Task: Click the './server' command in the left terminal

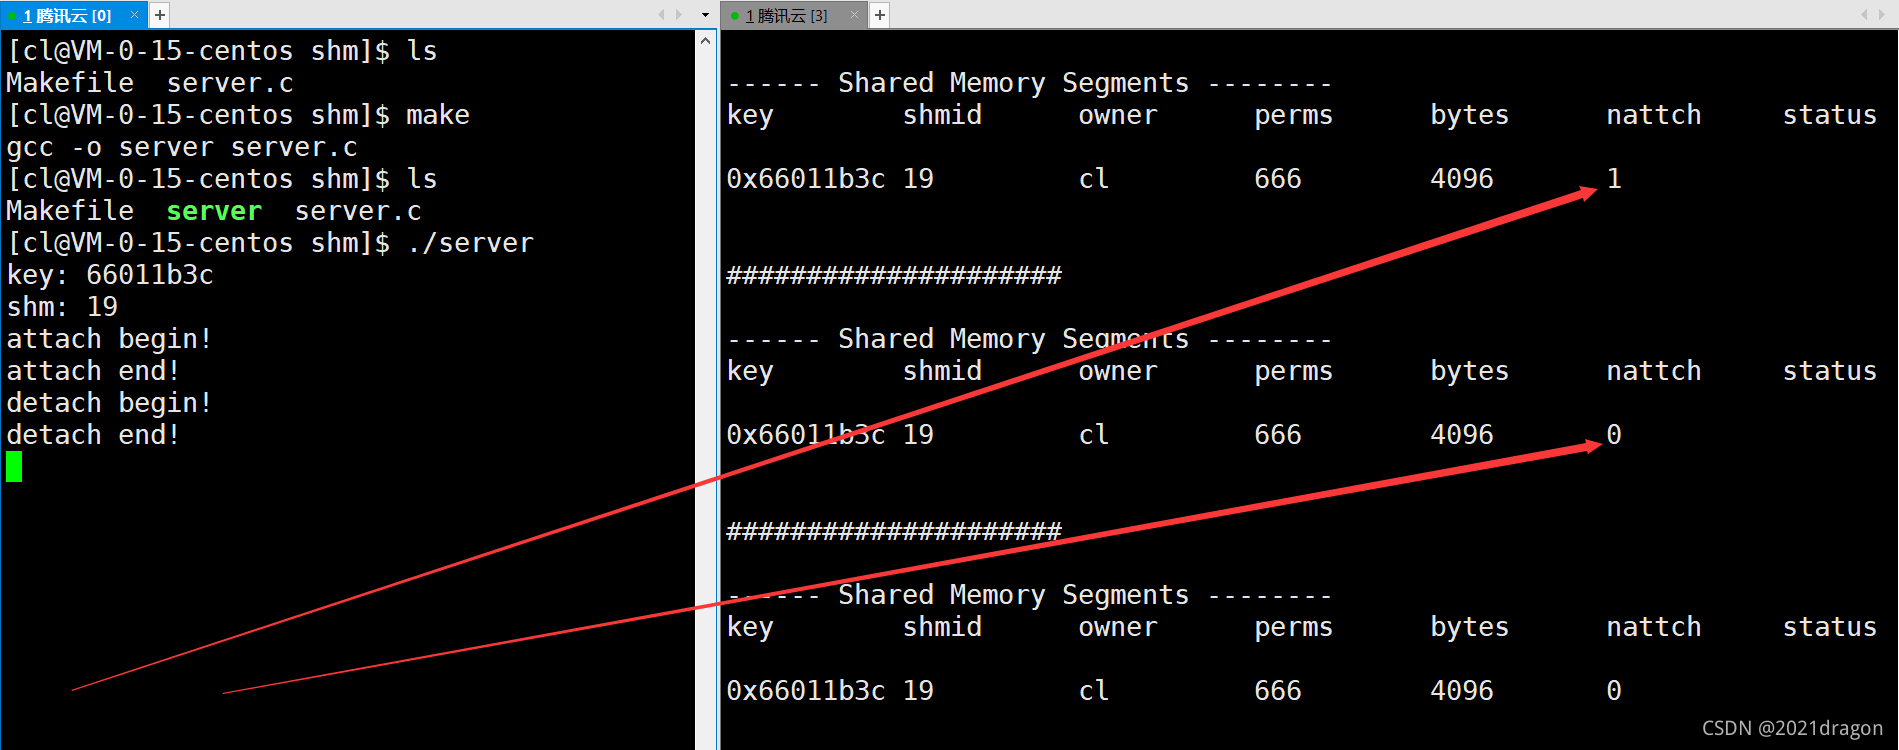Action: coord(470,243)
